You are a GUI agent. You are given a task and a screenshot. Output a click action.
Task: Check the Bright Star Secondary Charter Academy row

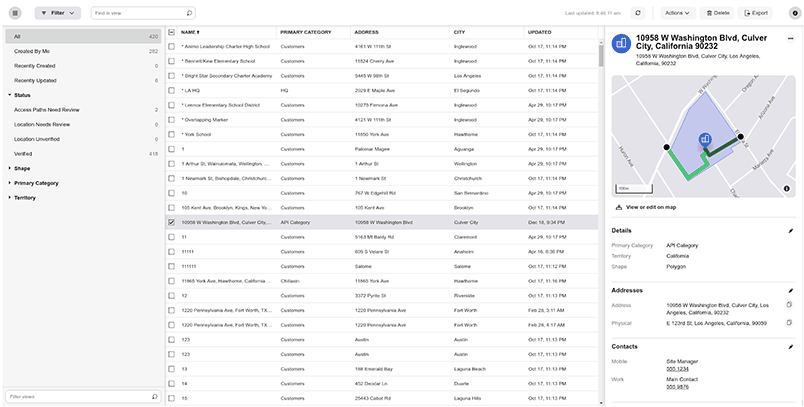click(171, 76)
